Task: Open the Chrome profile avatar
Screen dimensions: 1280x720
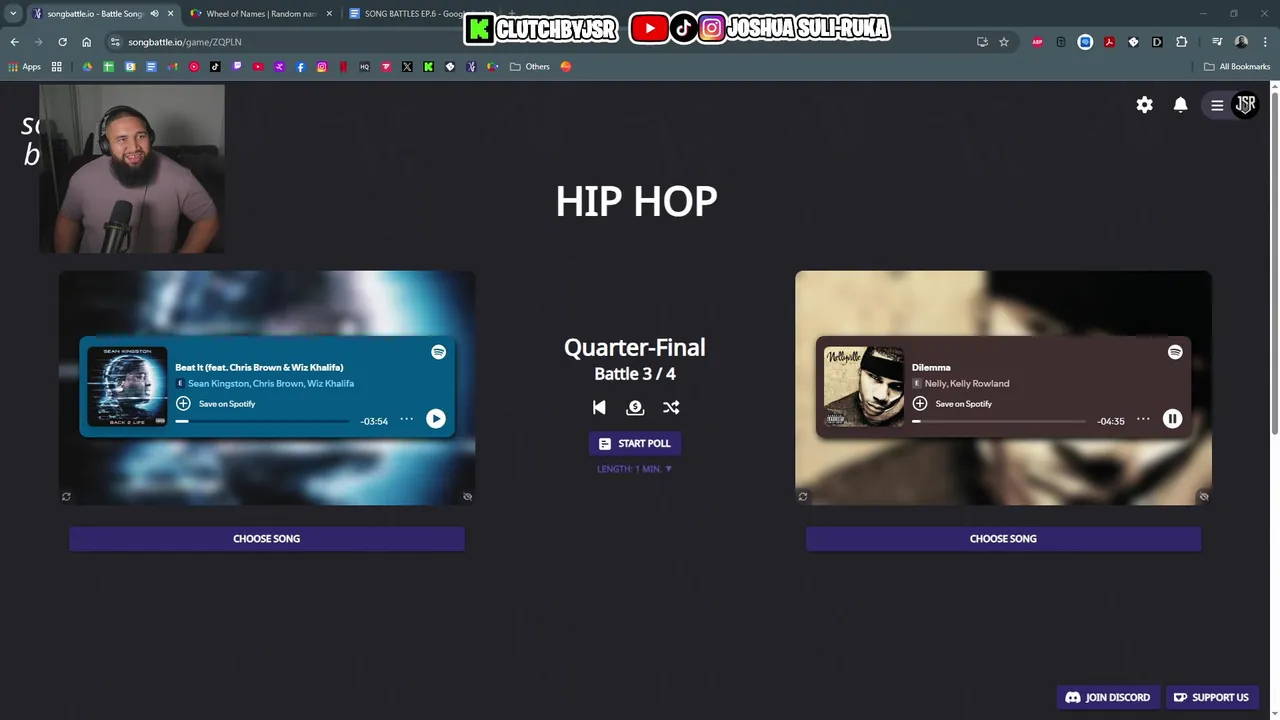Action: pyautogui.click(x=1241, y=42)
